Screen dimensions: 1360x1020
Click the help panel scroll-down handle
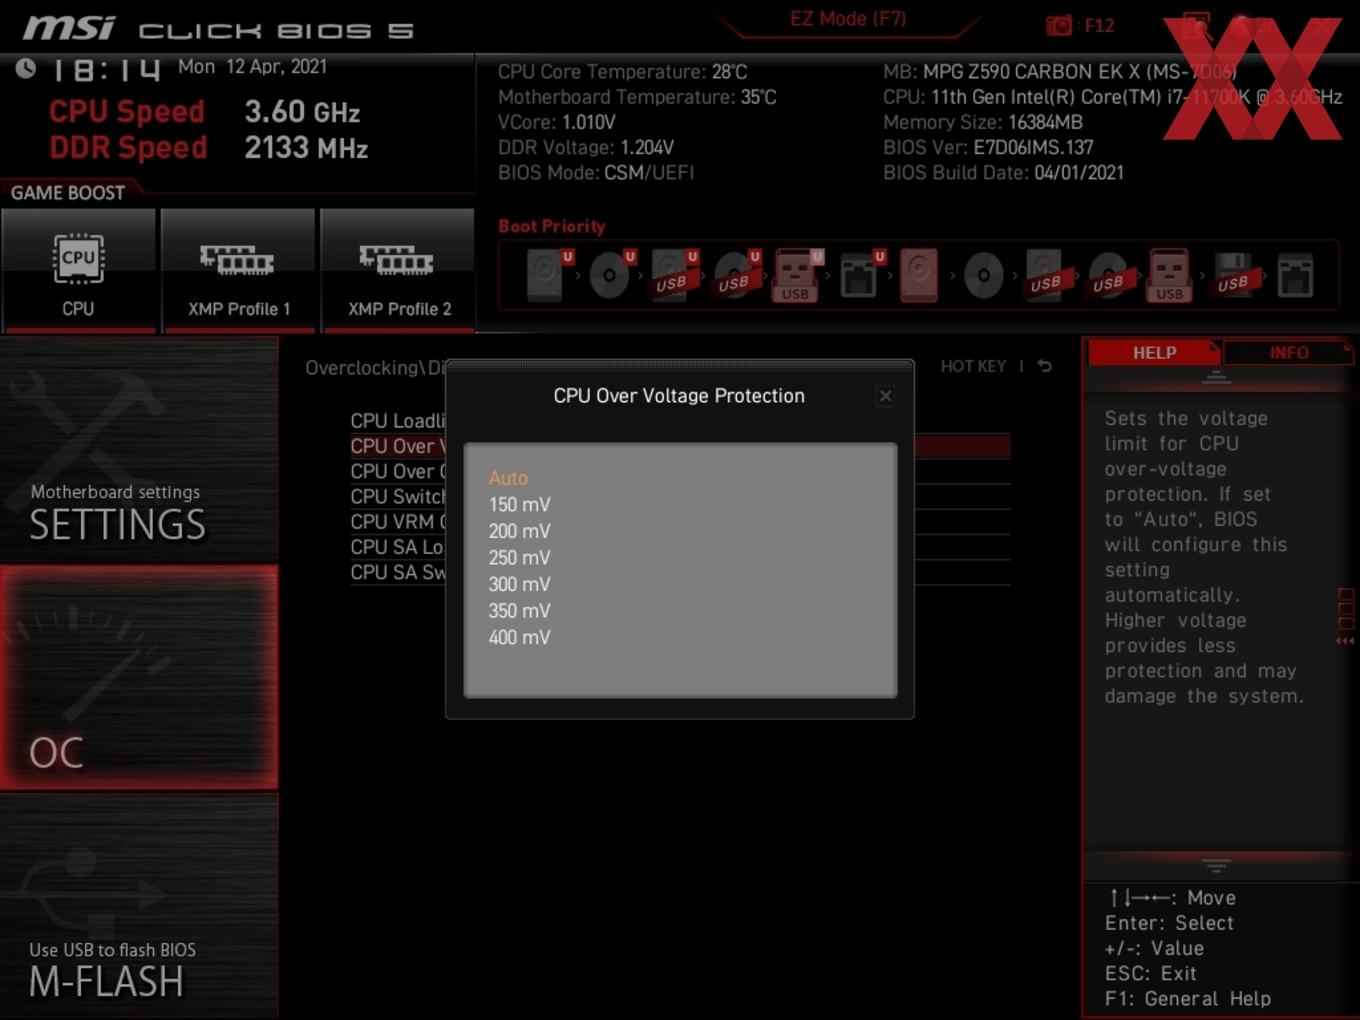click(1216, 864)
